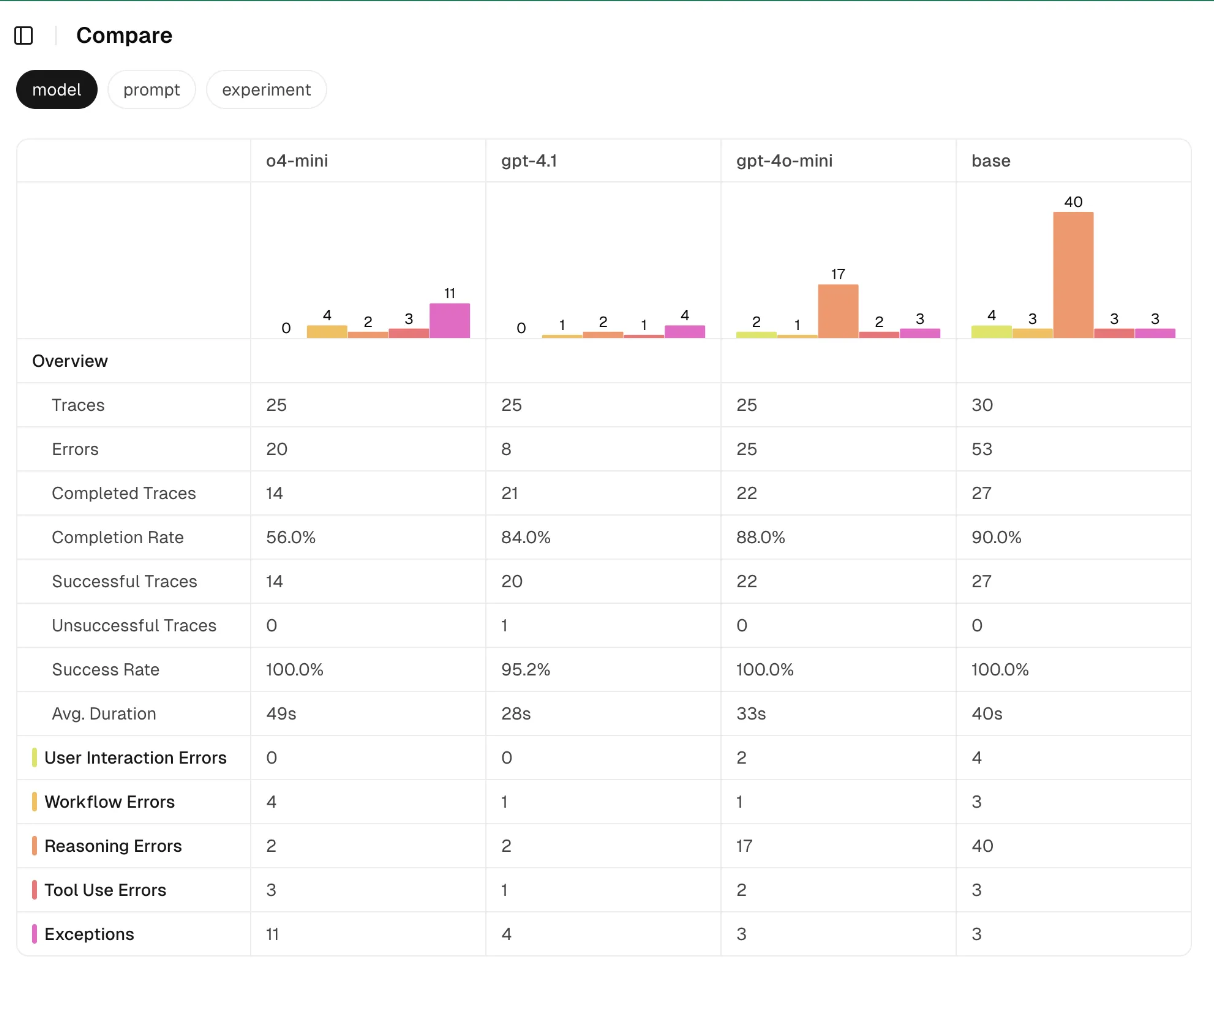Click the base chart bar labeled 40
1214x1011 pixels.
click(1073, 275)
